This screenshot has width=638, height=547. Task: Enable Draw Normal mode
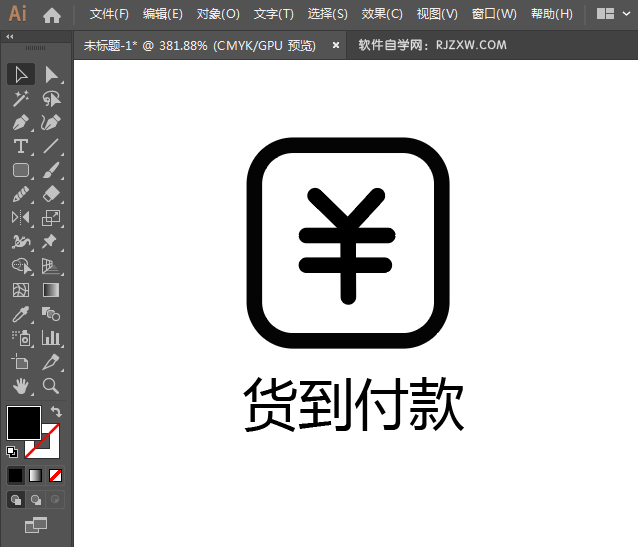tap(16, 499)
